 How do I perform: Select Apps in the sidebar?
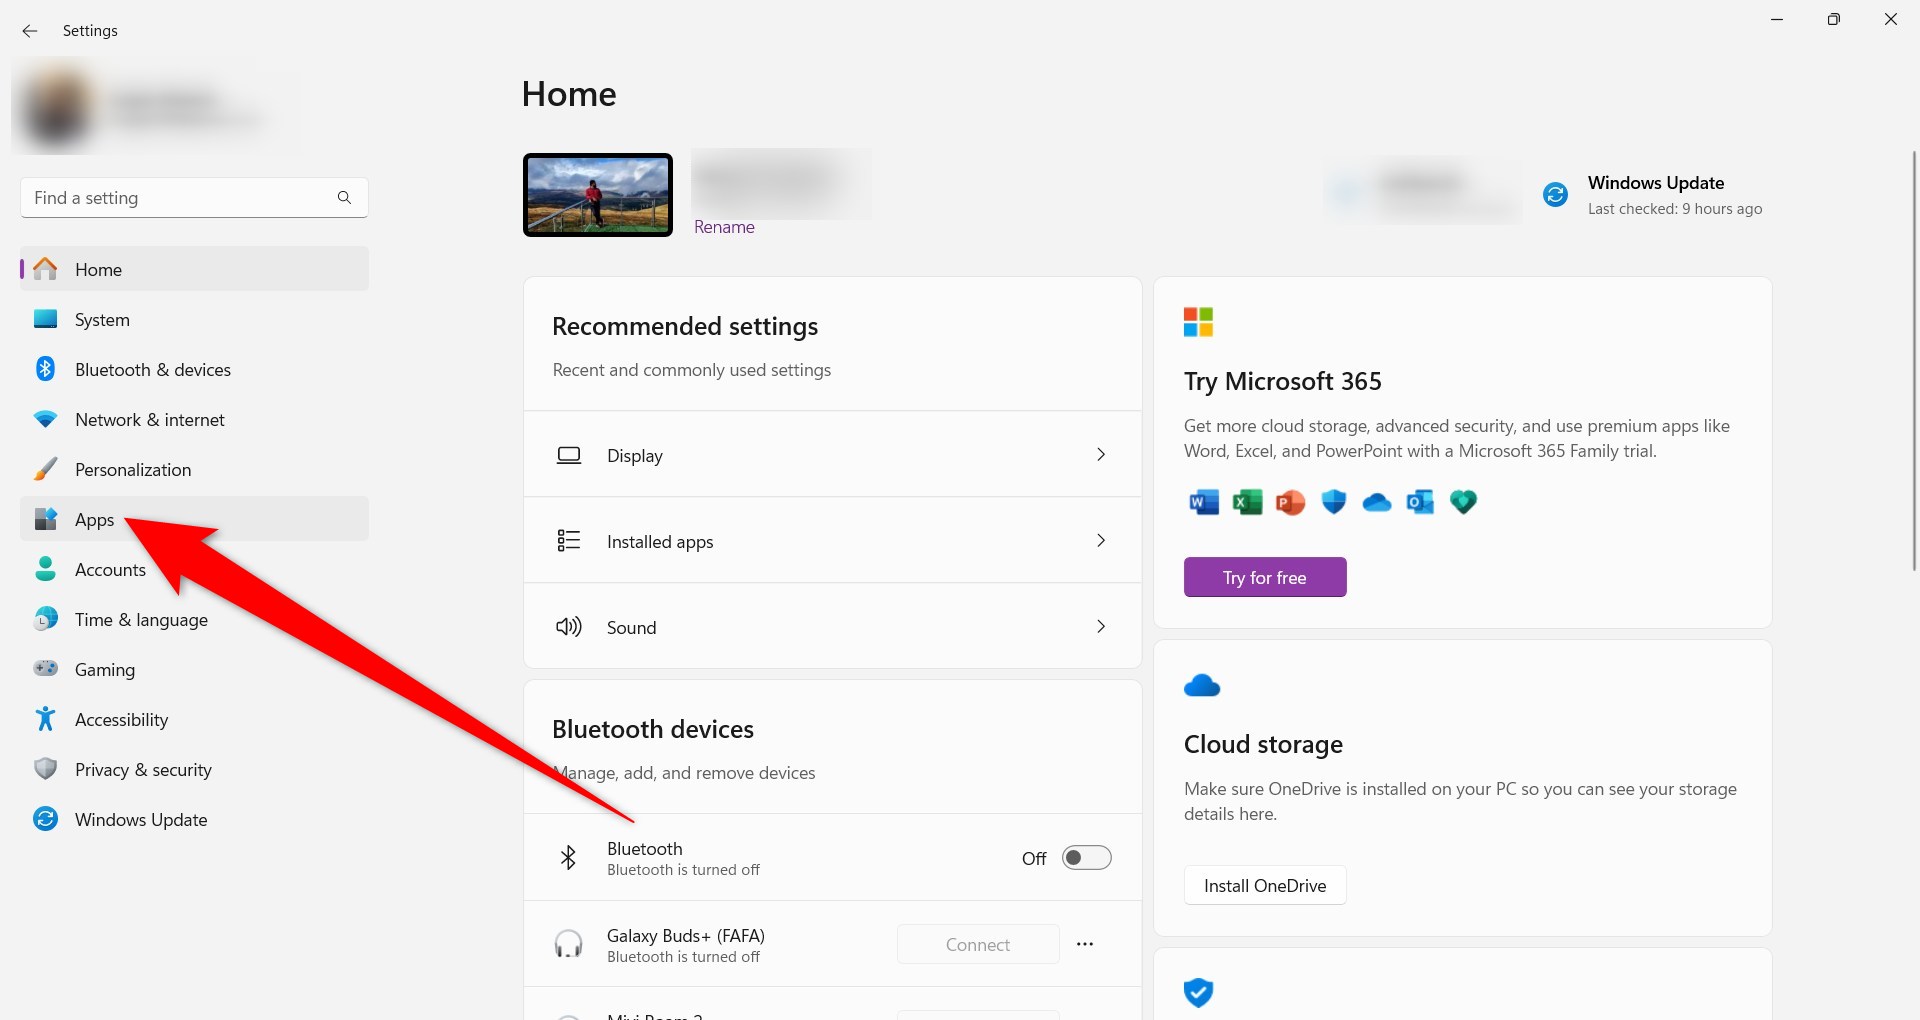[194, 519]
